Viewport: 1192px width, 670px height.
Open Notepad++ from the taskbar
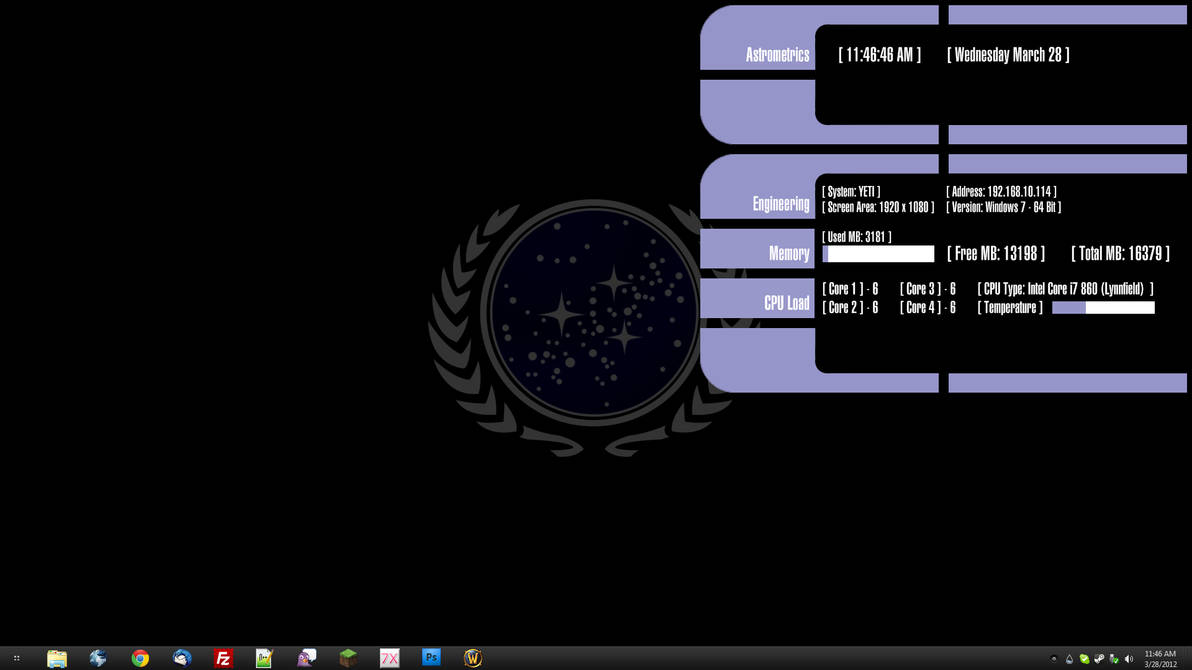point(264,658)
